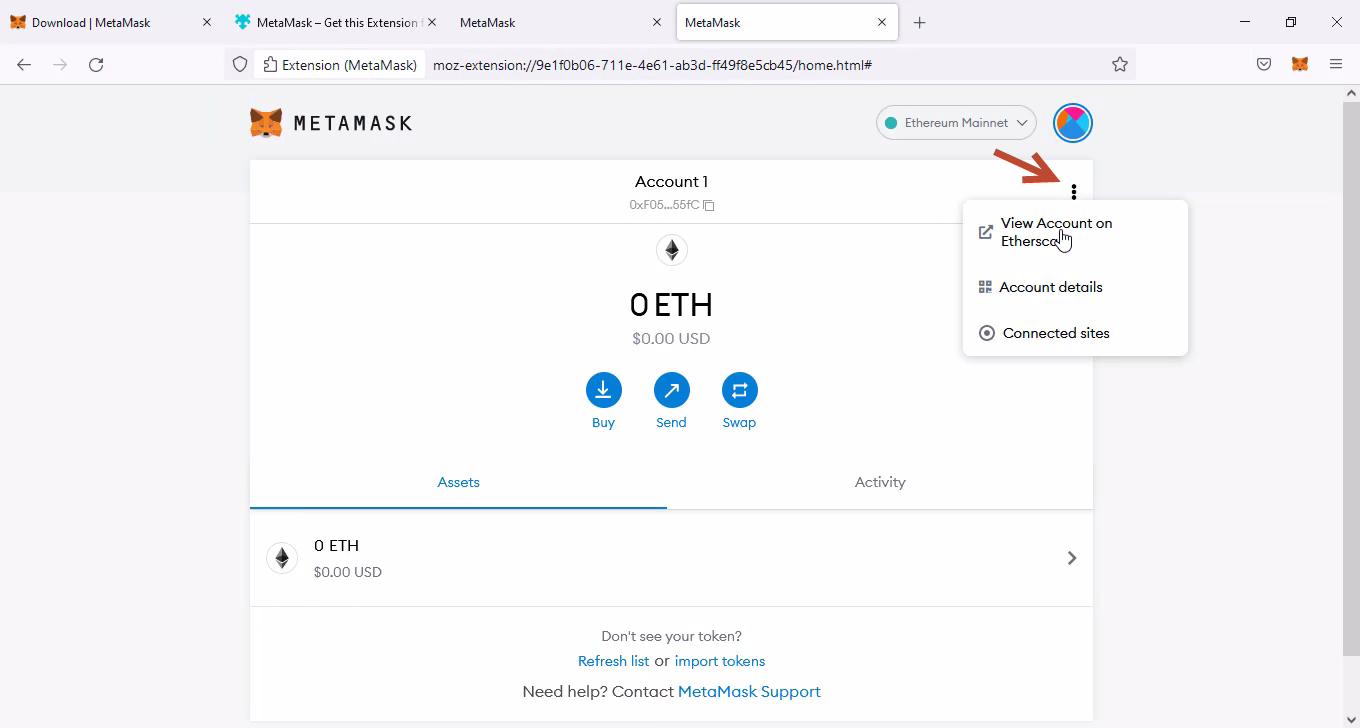
Task: Open the Firefox hamburger application menu
Action: tap(1335, 64)
